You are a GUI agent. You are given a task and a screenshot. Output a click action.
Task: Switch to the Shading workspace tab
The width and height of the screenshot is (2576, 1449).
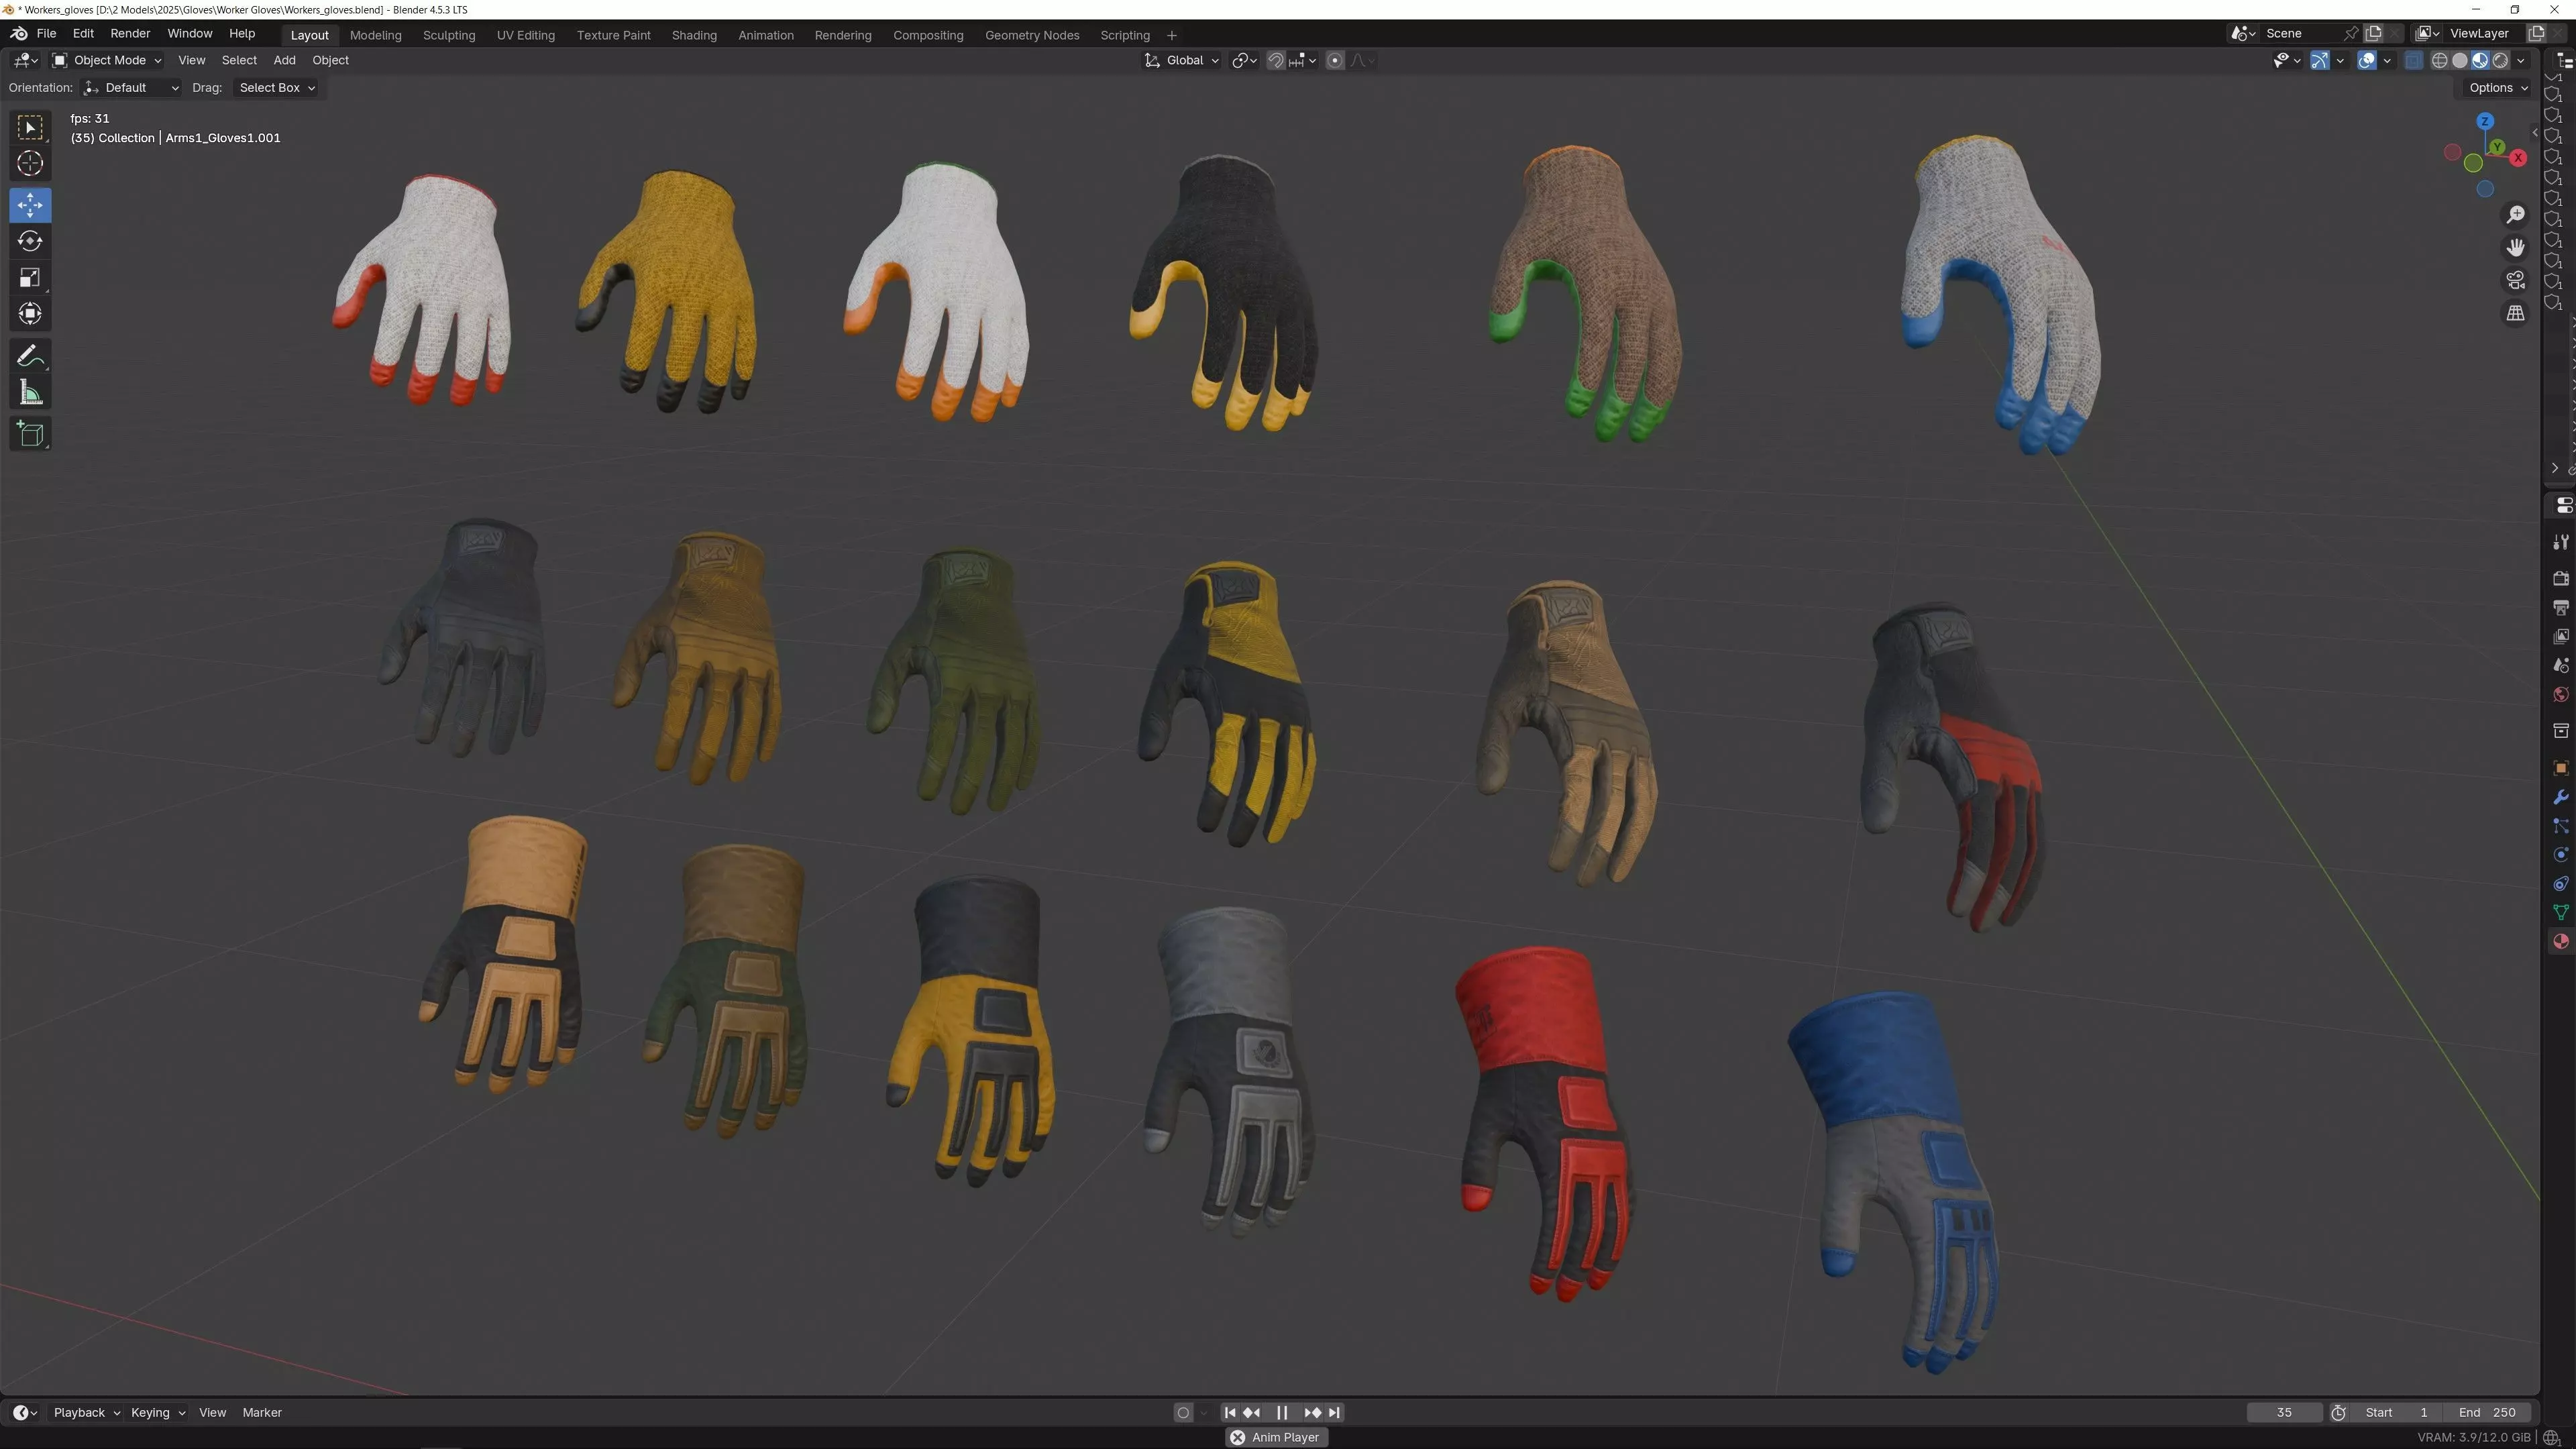(x=694, y=35)
